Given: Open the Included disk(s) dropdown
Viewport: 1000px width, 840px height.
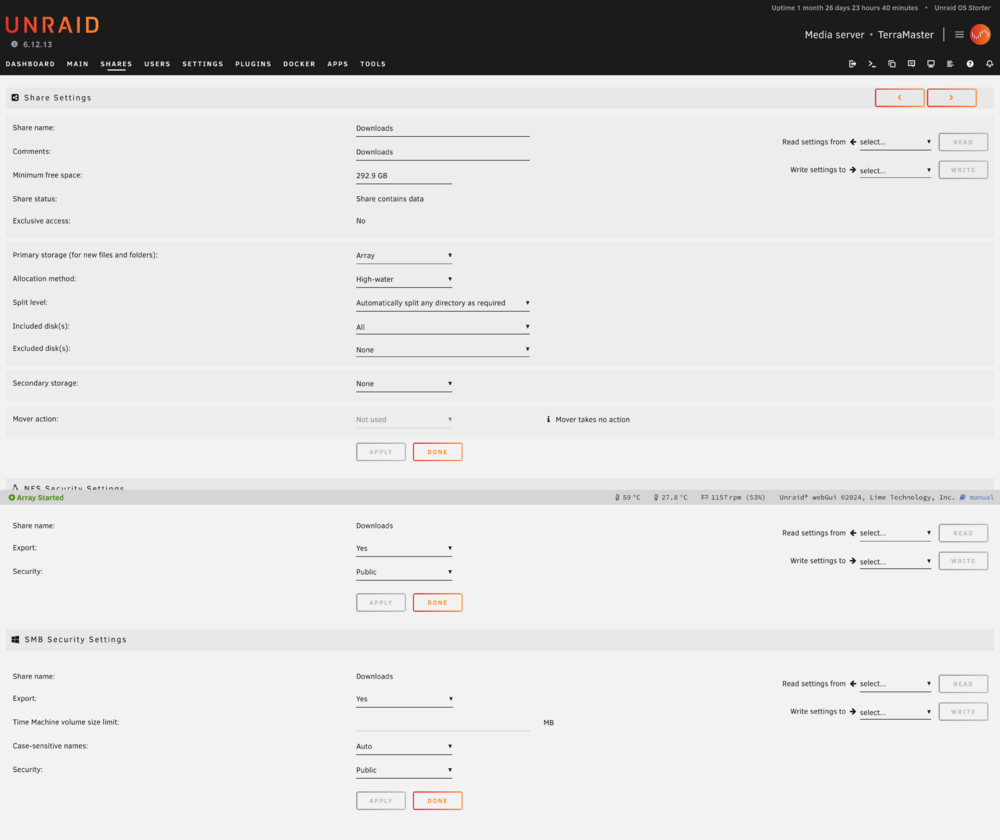Looking at the screenshot, I should 443,327.
